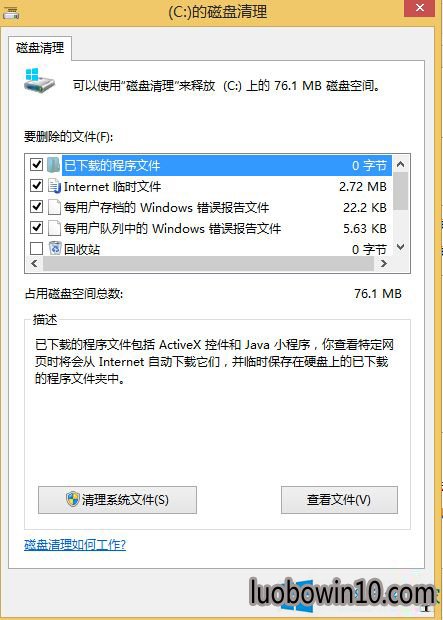Click the Disk Cleanup title bar icon
Screen dimensions: 443x620
coord(11,14)
